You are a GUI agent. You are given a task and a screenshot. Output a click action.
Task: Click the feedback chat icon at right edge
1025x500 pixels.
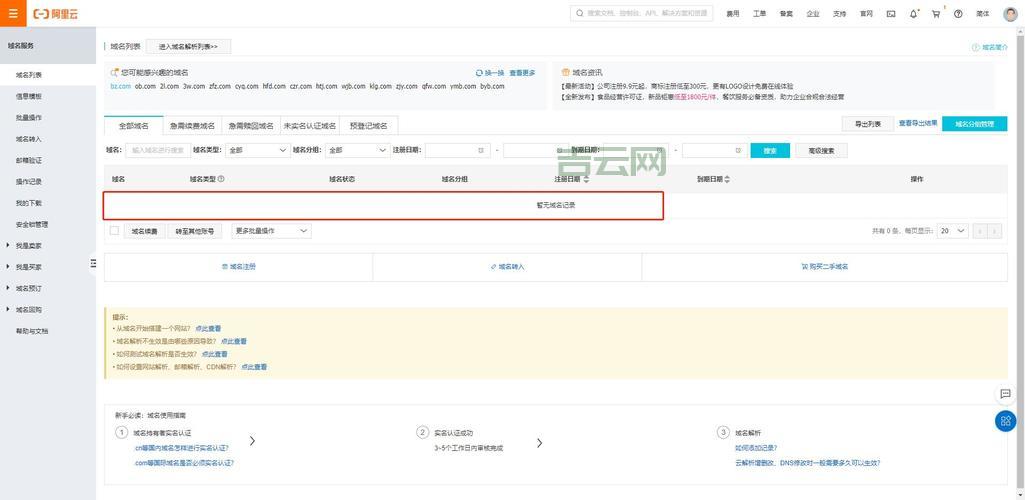point(1005,394)
